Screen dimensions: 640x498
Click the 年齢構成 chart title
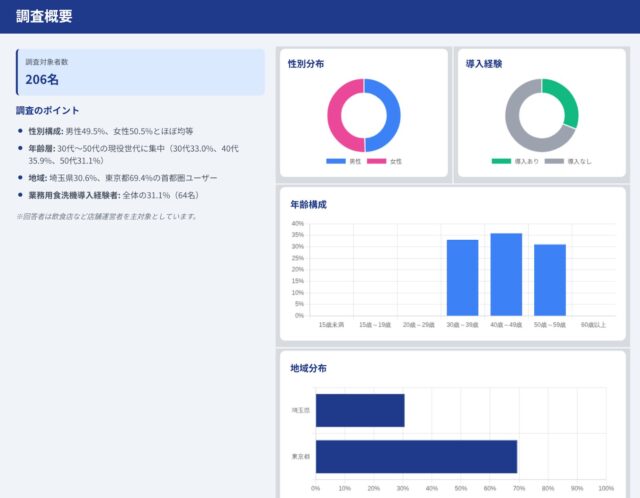point(308,204)
